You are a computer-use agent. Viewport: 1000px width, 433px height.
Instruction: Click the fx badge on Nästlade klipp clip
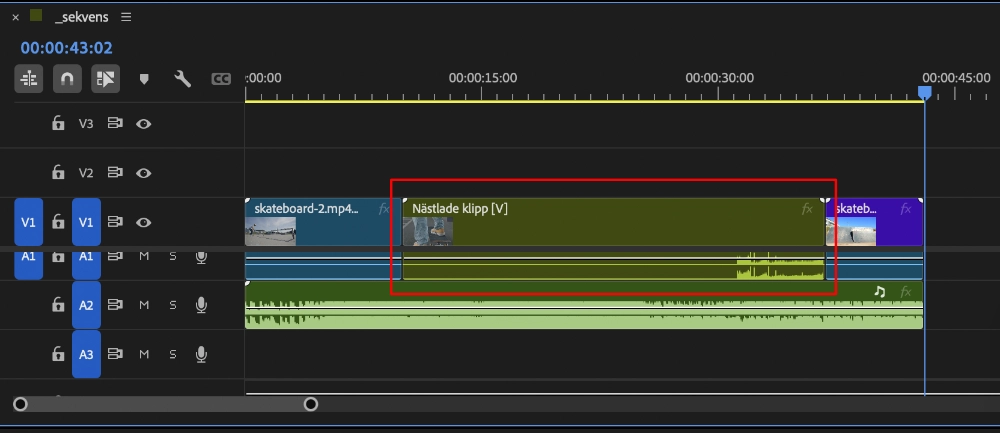point(807,209)
